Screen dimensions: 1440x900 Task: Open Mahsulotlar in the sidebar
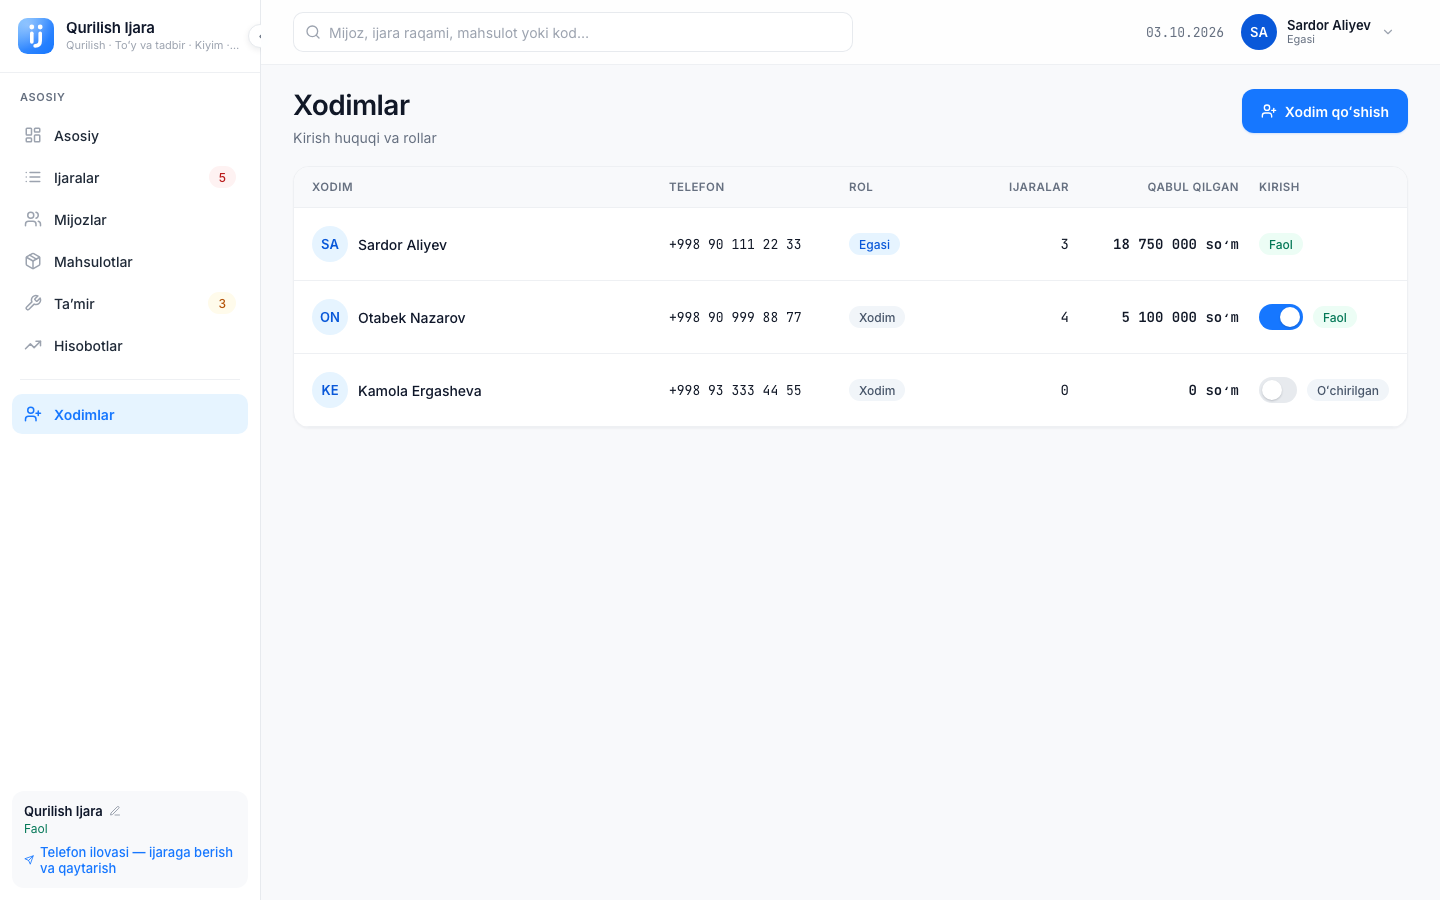[x=130, y=262]
